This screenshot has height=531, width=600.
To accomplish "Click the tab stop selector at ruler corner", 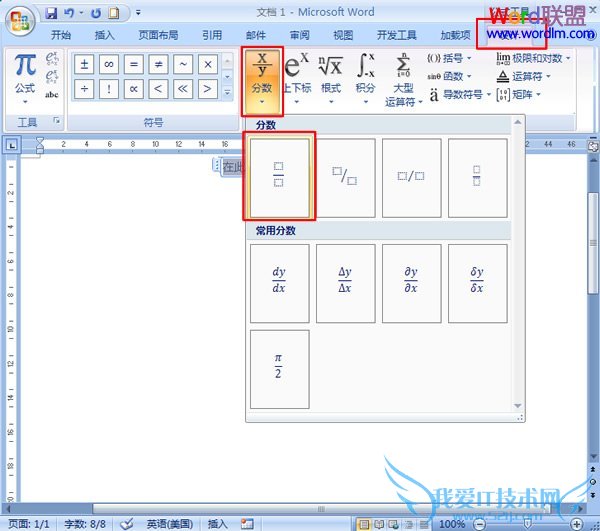I will (x=12, y=145).
